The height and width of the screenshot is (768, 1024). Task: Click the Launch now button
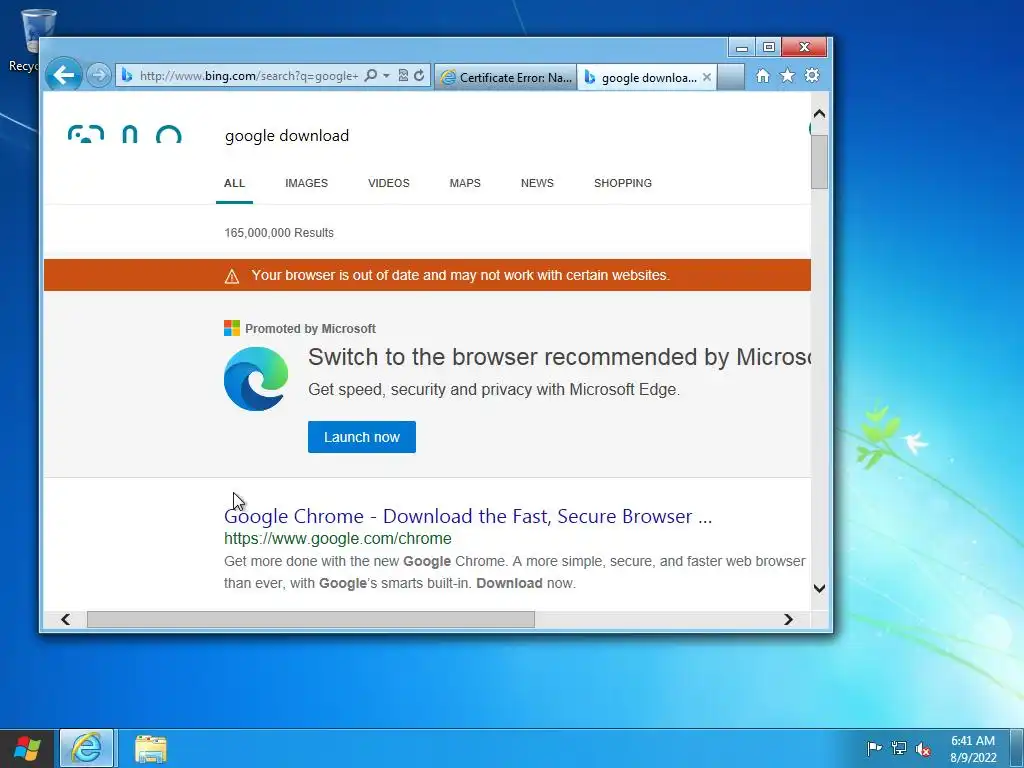click(x=362, y=437)
